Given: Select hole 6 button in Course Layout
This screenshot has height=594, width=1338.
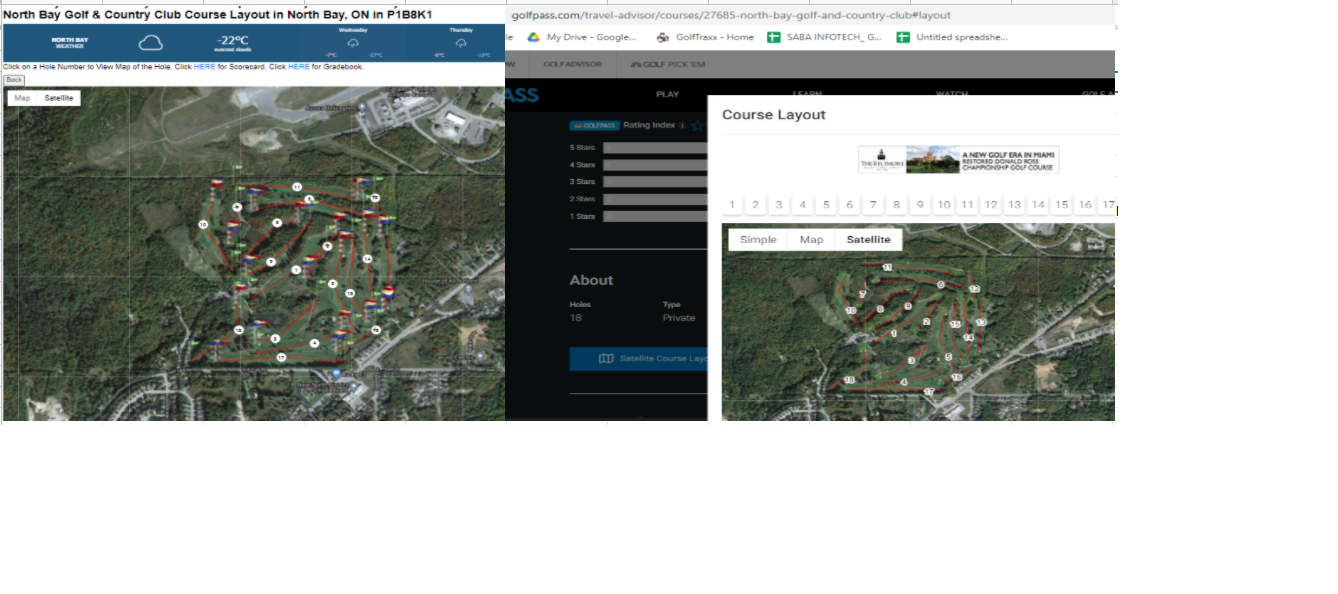Looking at the screenshot, I should point(849,205).
